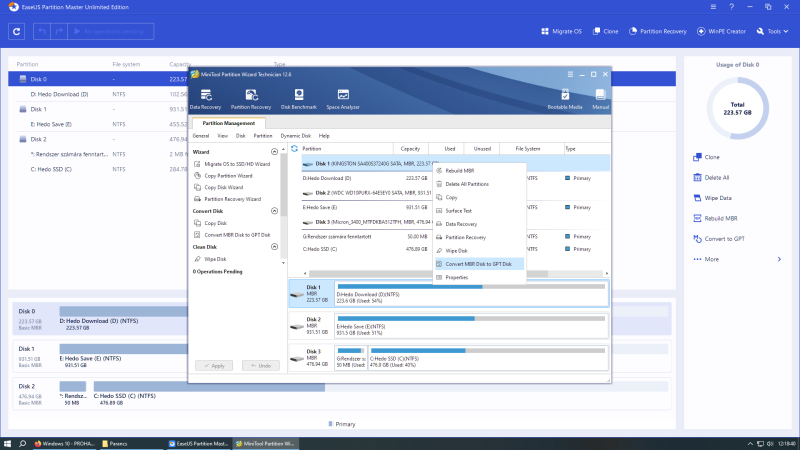
Task: Open the EaseUS help question mark
Action: tap(731, 7)
